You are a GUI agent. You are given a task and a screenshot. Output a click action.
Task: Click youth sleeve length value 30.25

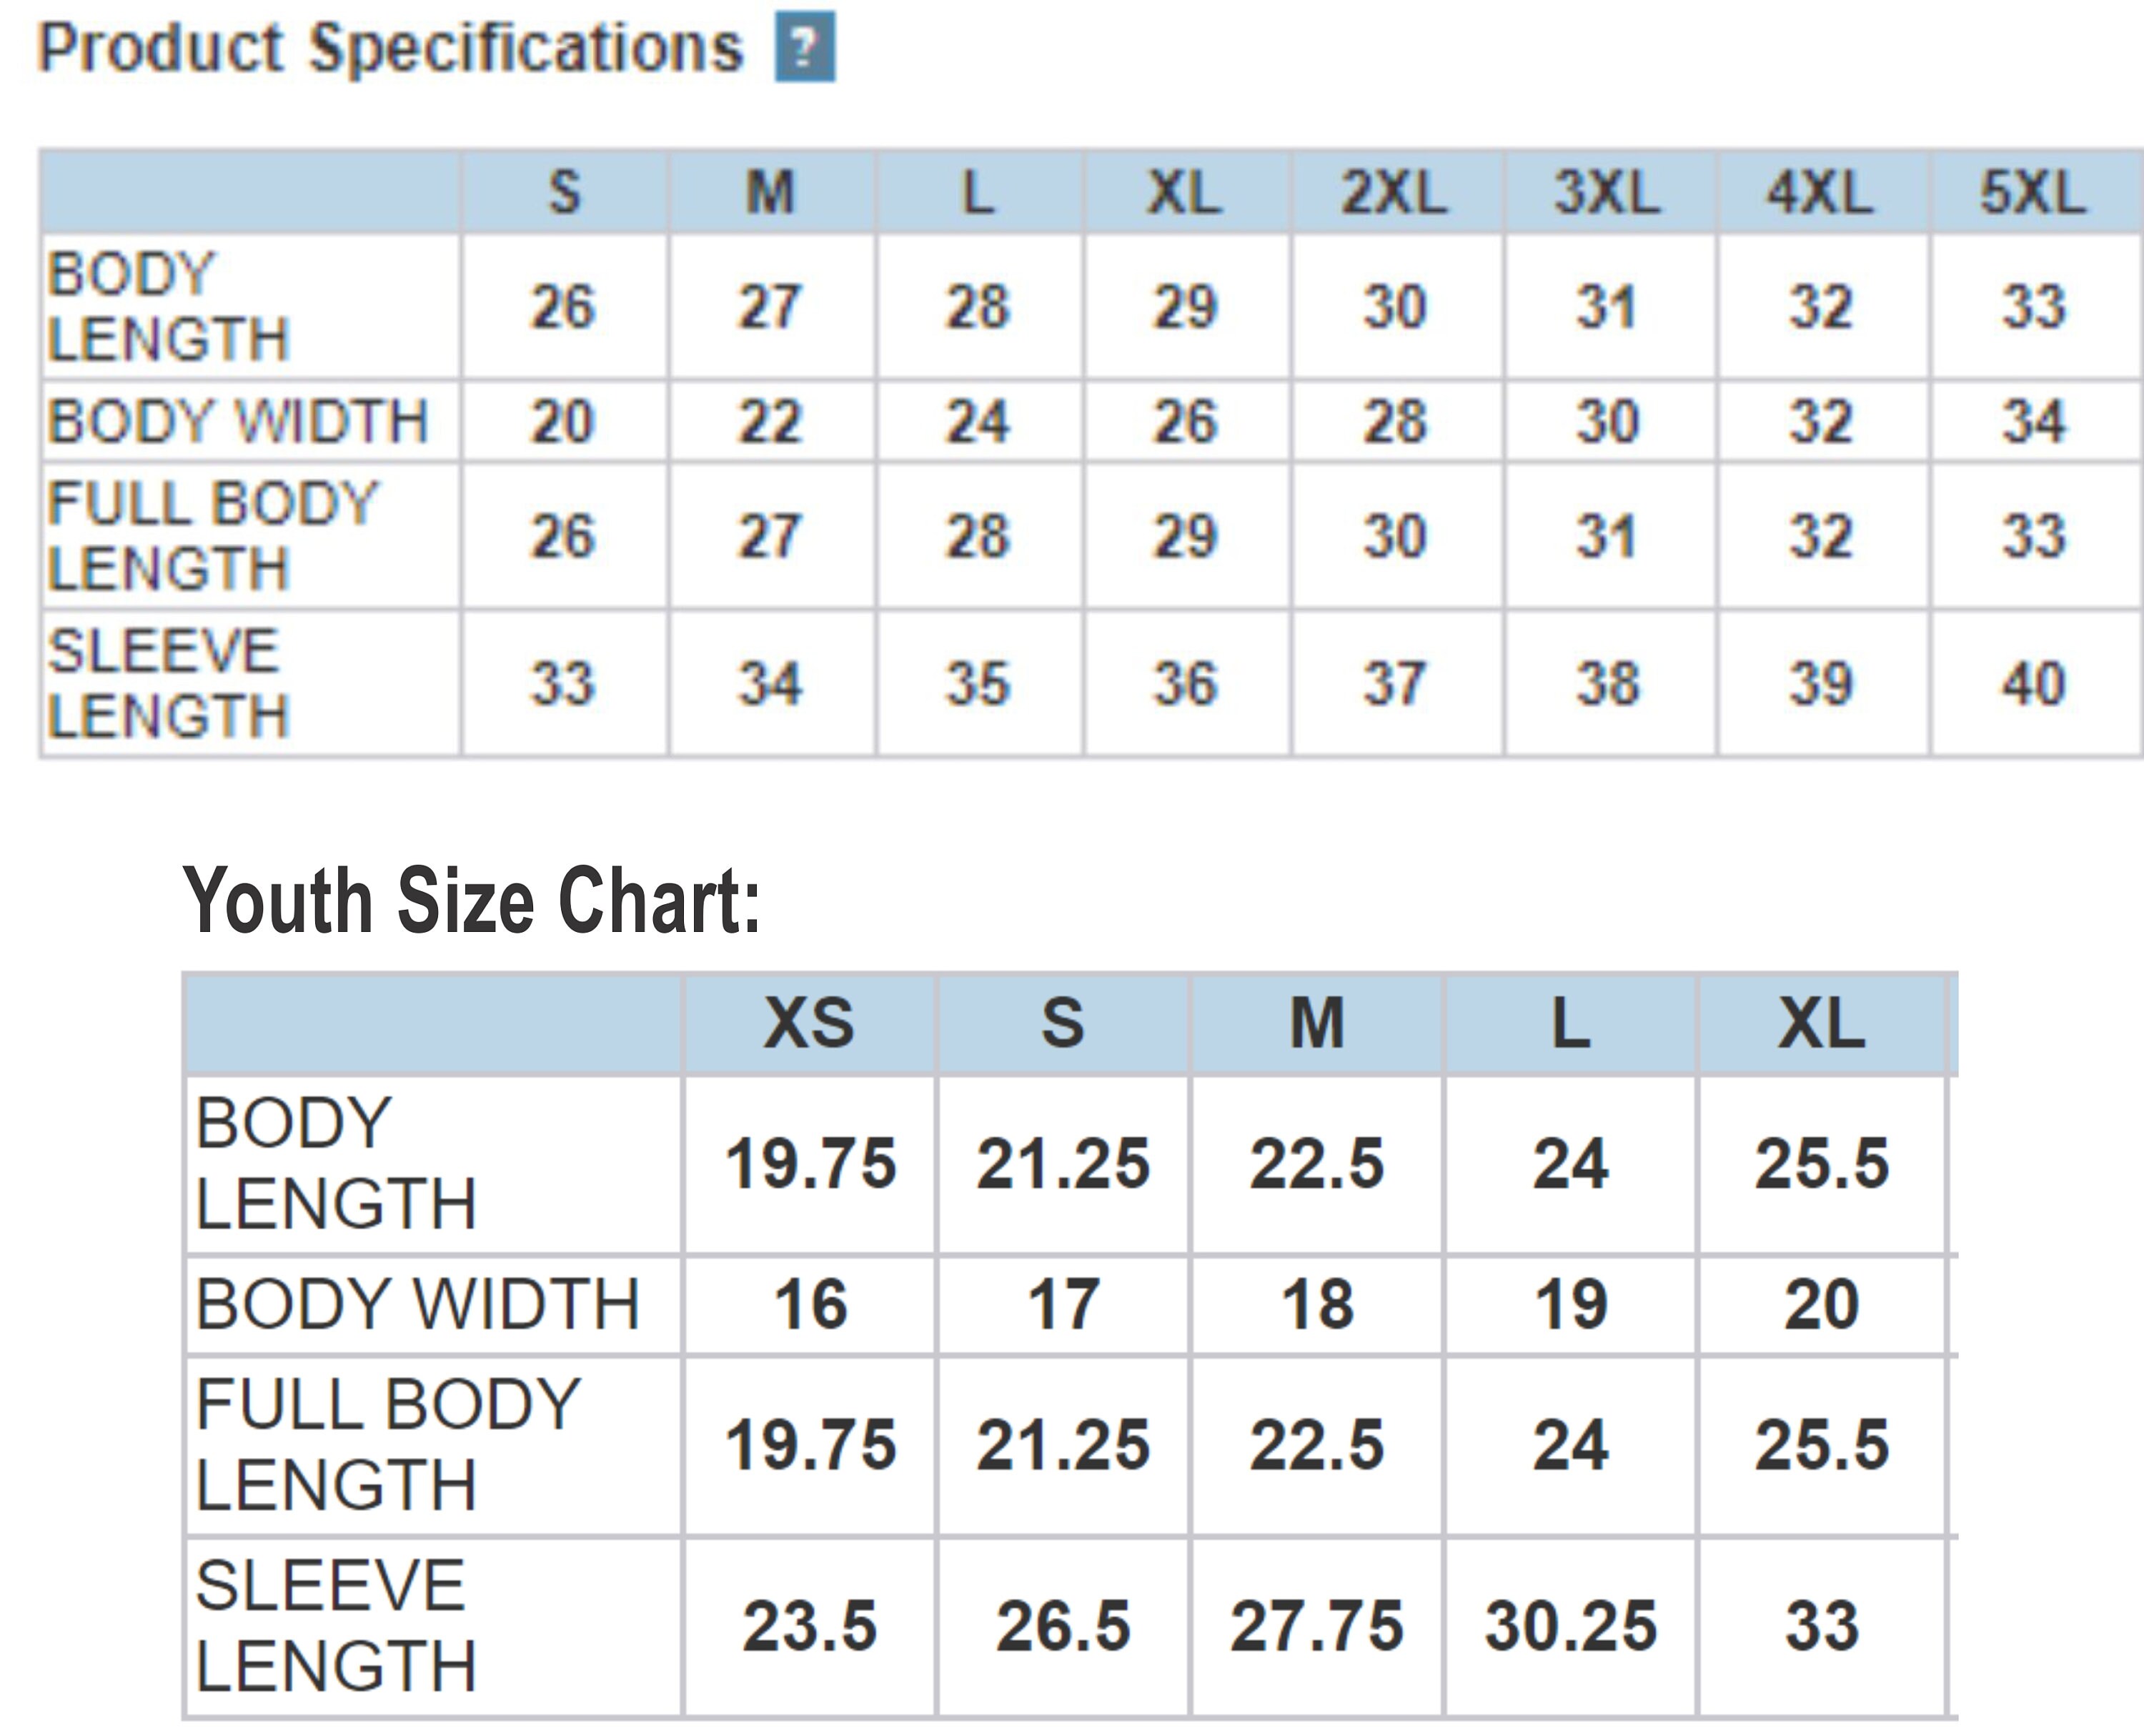pyautogui.click(x=1571, y=1626)
